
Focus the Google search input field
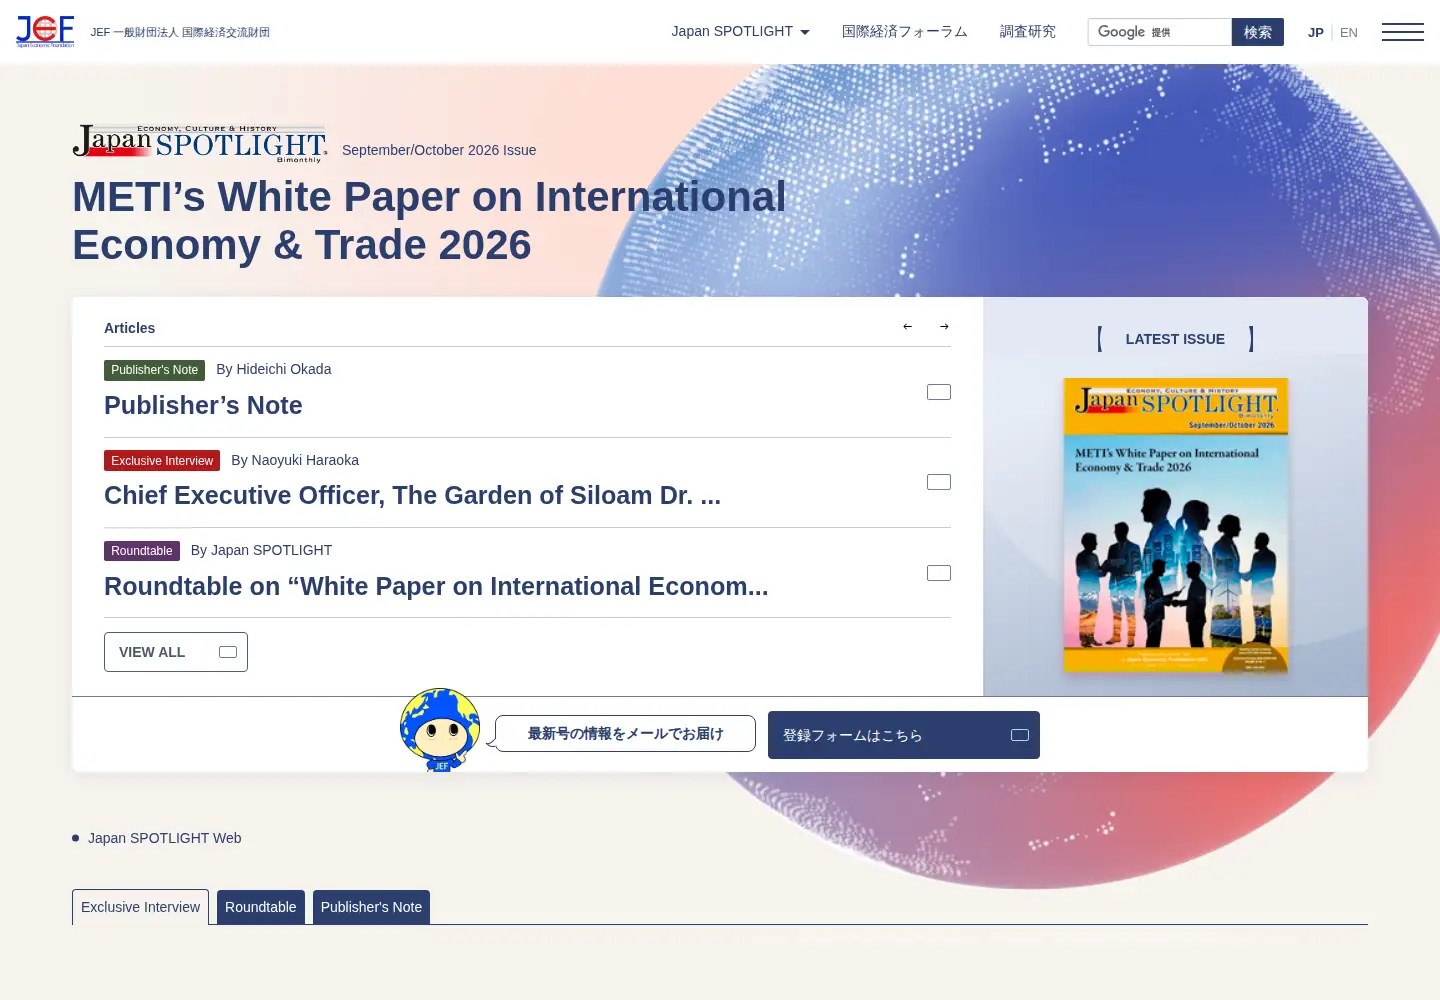click(1160, 32)
